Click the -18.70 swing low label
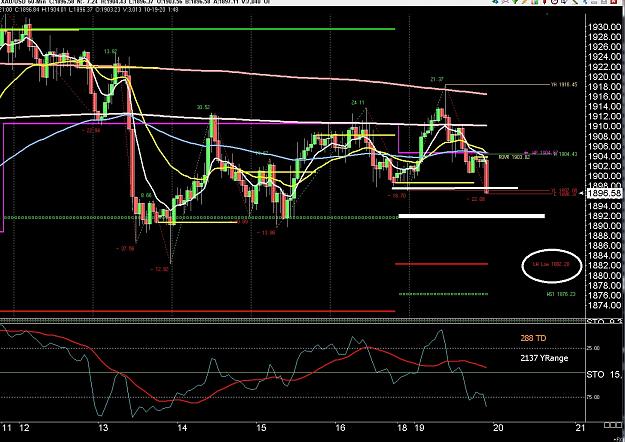The image size is (625, 442). (399, 196)
